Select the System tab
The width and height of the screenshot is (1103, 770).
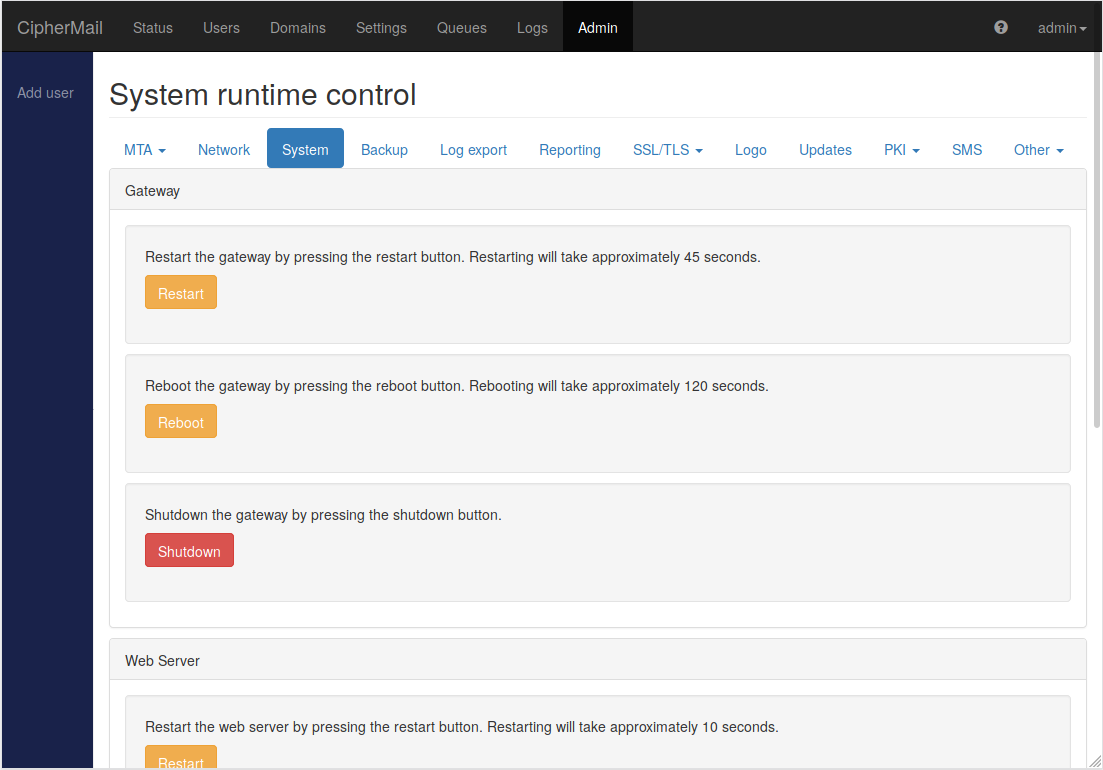pos(305,148)
